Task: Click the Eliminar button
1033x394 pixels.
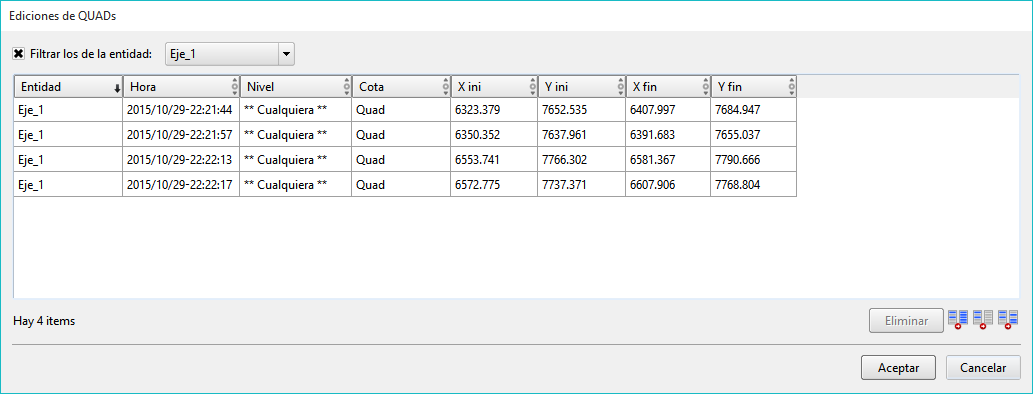Action: pos(907,321)
